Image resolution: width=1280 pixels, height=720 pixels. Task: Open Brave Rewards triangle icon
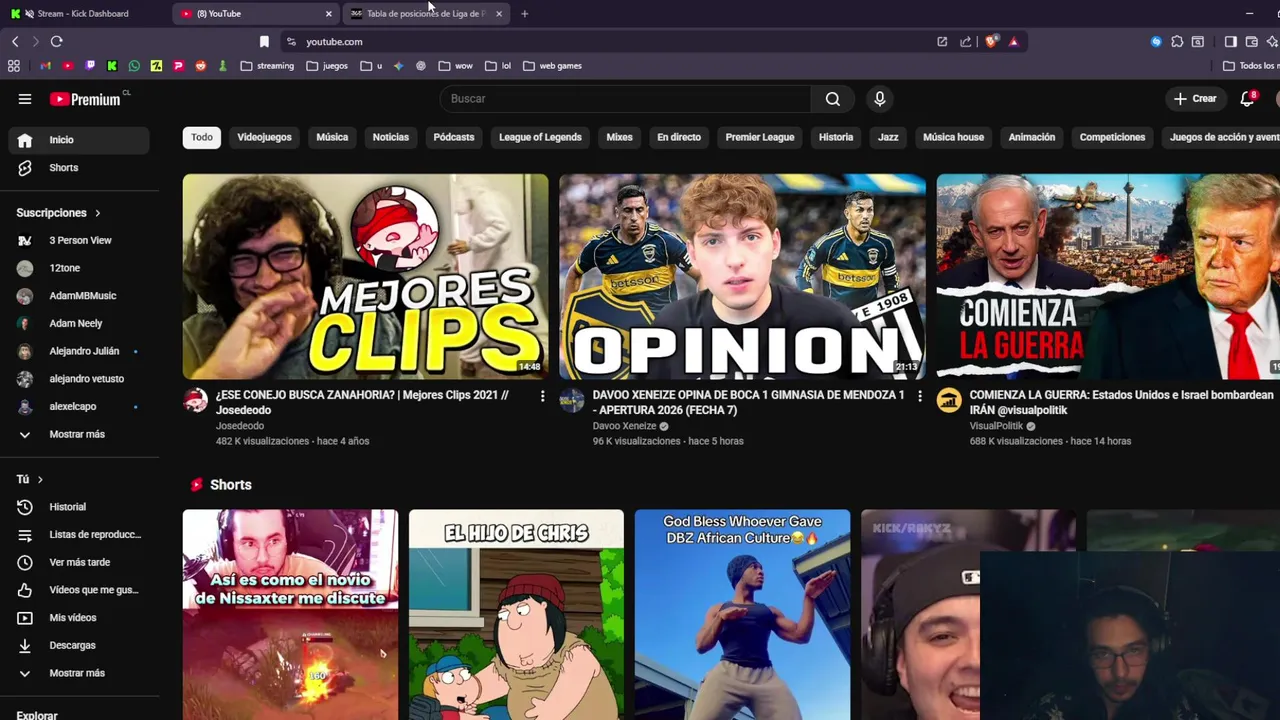coord(1014,42)
